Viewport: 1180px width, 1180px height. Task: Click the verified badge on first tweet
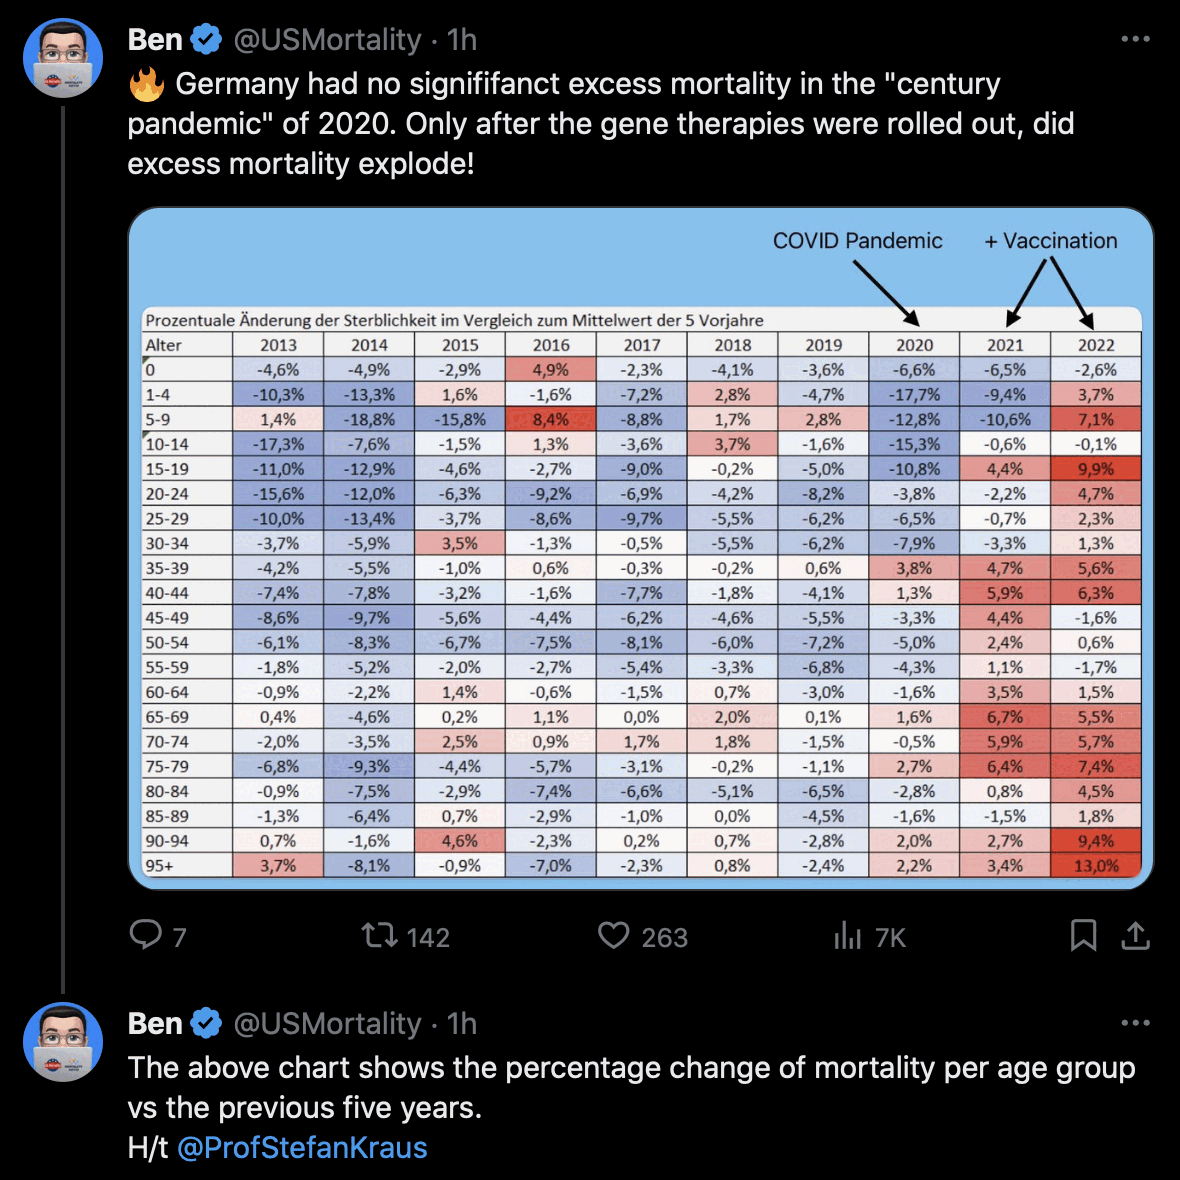206,39
